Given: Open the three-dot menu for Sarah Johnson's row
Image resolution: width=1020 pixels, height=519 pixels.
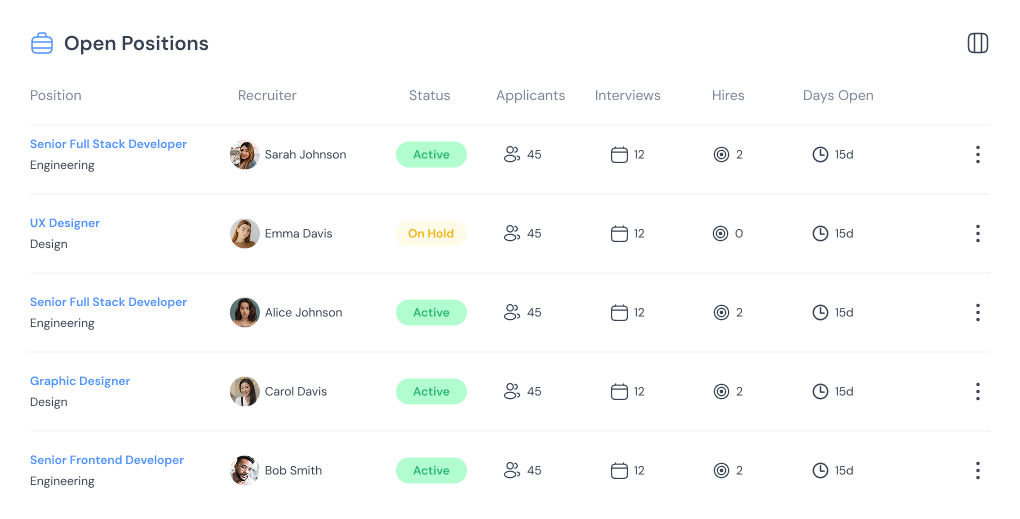Looking at the screenshot, I should click(978, 154).
